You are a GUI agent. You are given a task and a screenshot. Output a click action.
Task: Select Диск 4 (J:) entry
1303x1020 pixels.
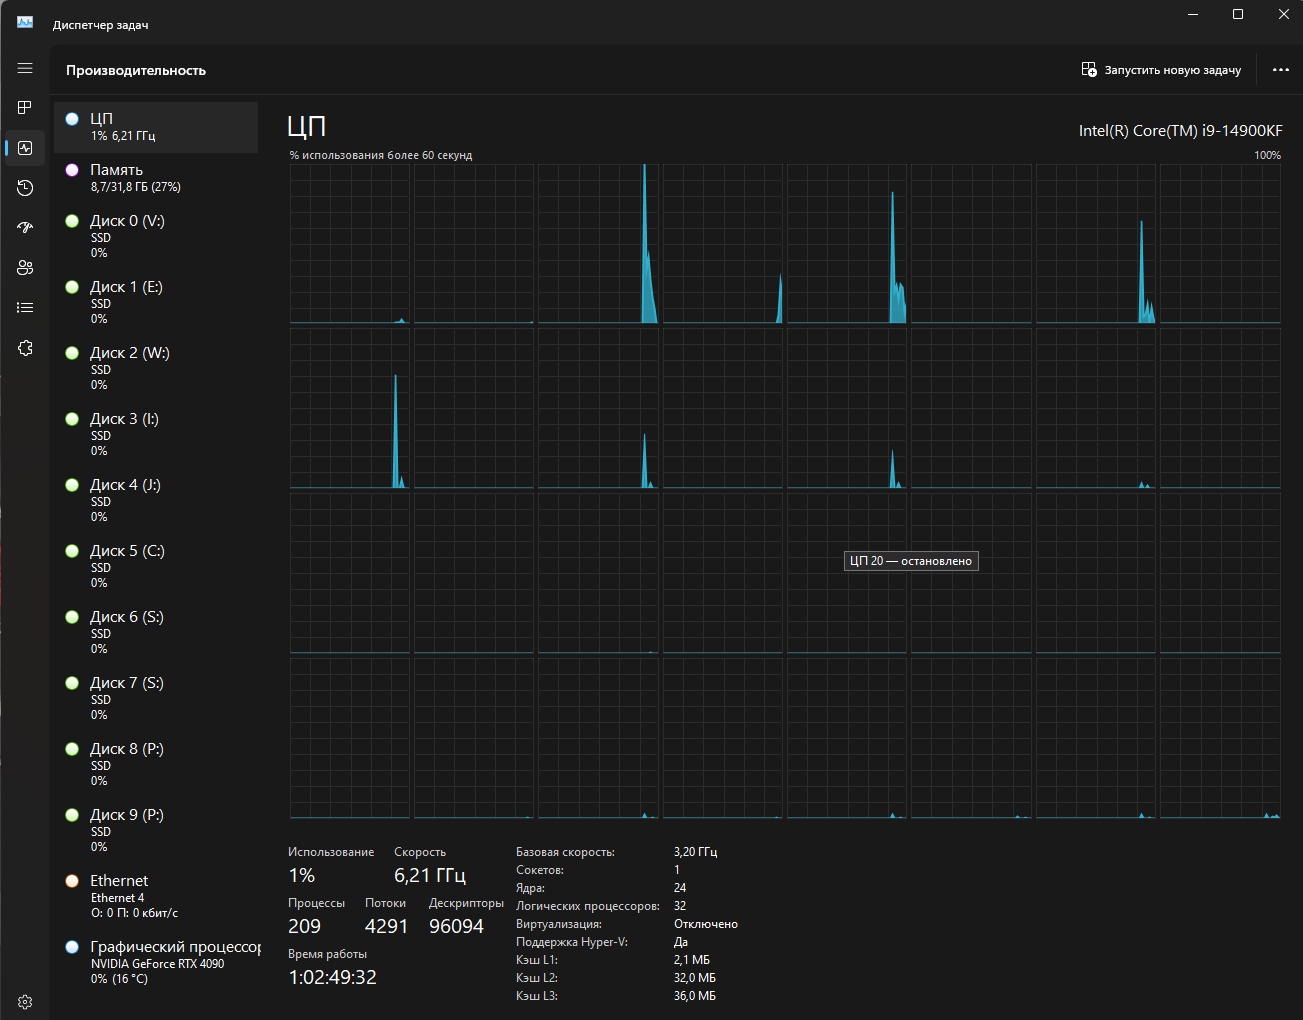tap(155, 500)
